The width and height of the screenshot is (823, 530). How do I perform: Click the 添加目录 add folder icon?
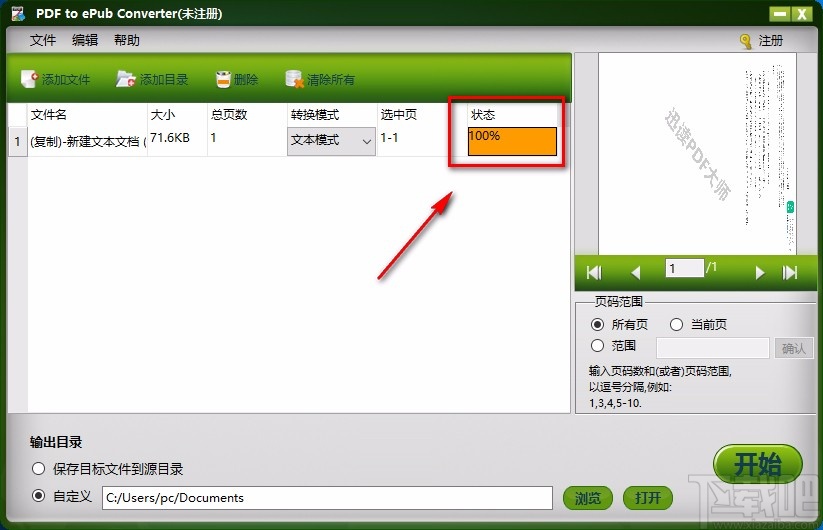coord(125,79)
